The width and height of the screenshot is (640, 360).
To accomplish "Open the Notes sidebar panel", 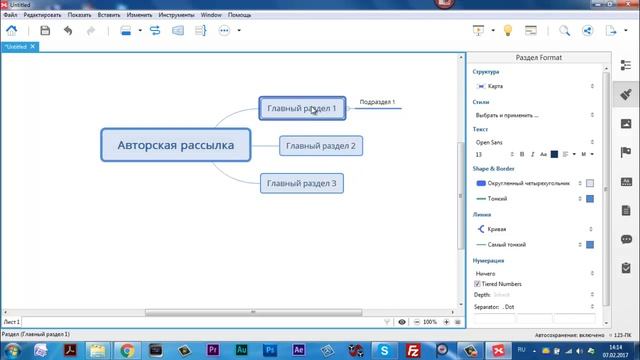I will [x=626, y=211].
